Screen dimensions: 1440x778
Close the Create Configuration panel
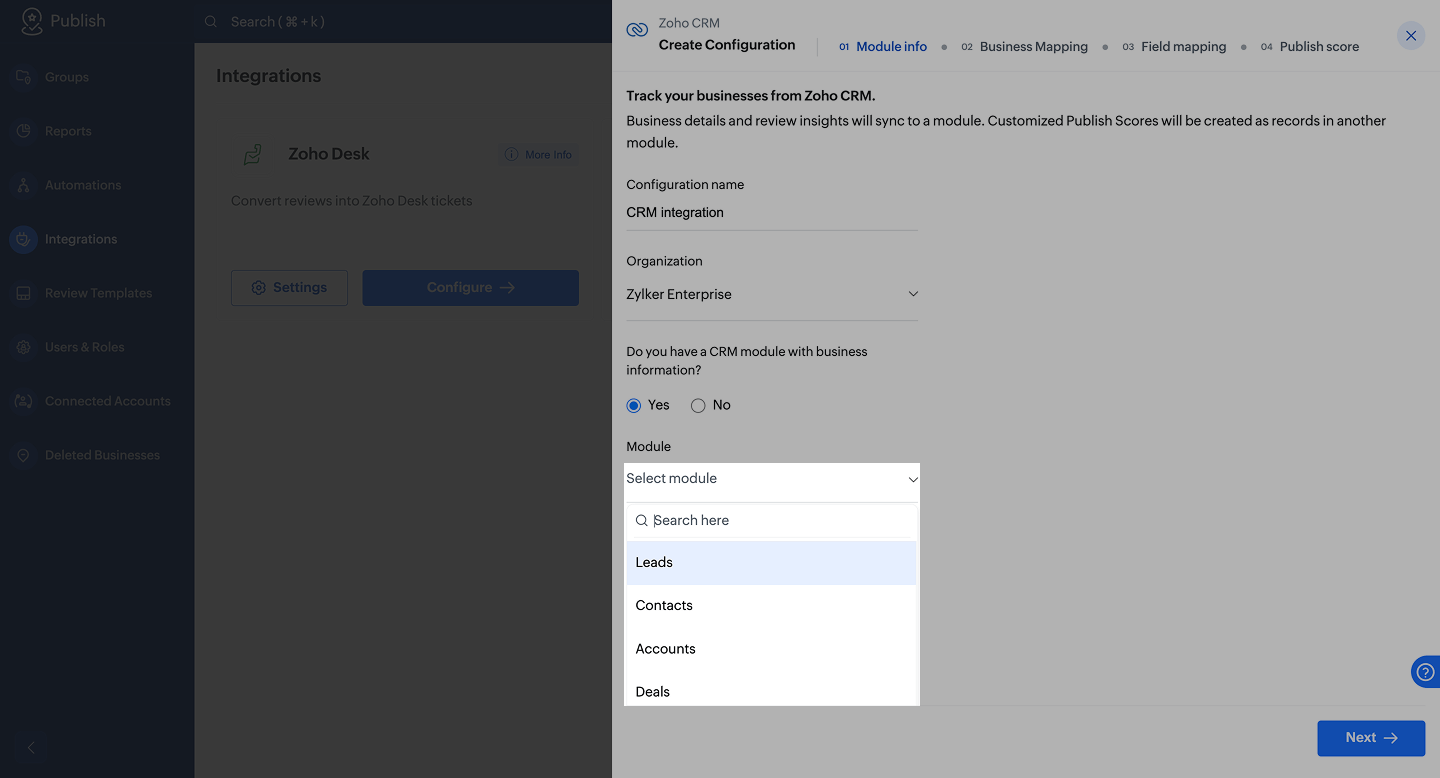[1411, 36]
